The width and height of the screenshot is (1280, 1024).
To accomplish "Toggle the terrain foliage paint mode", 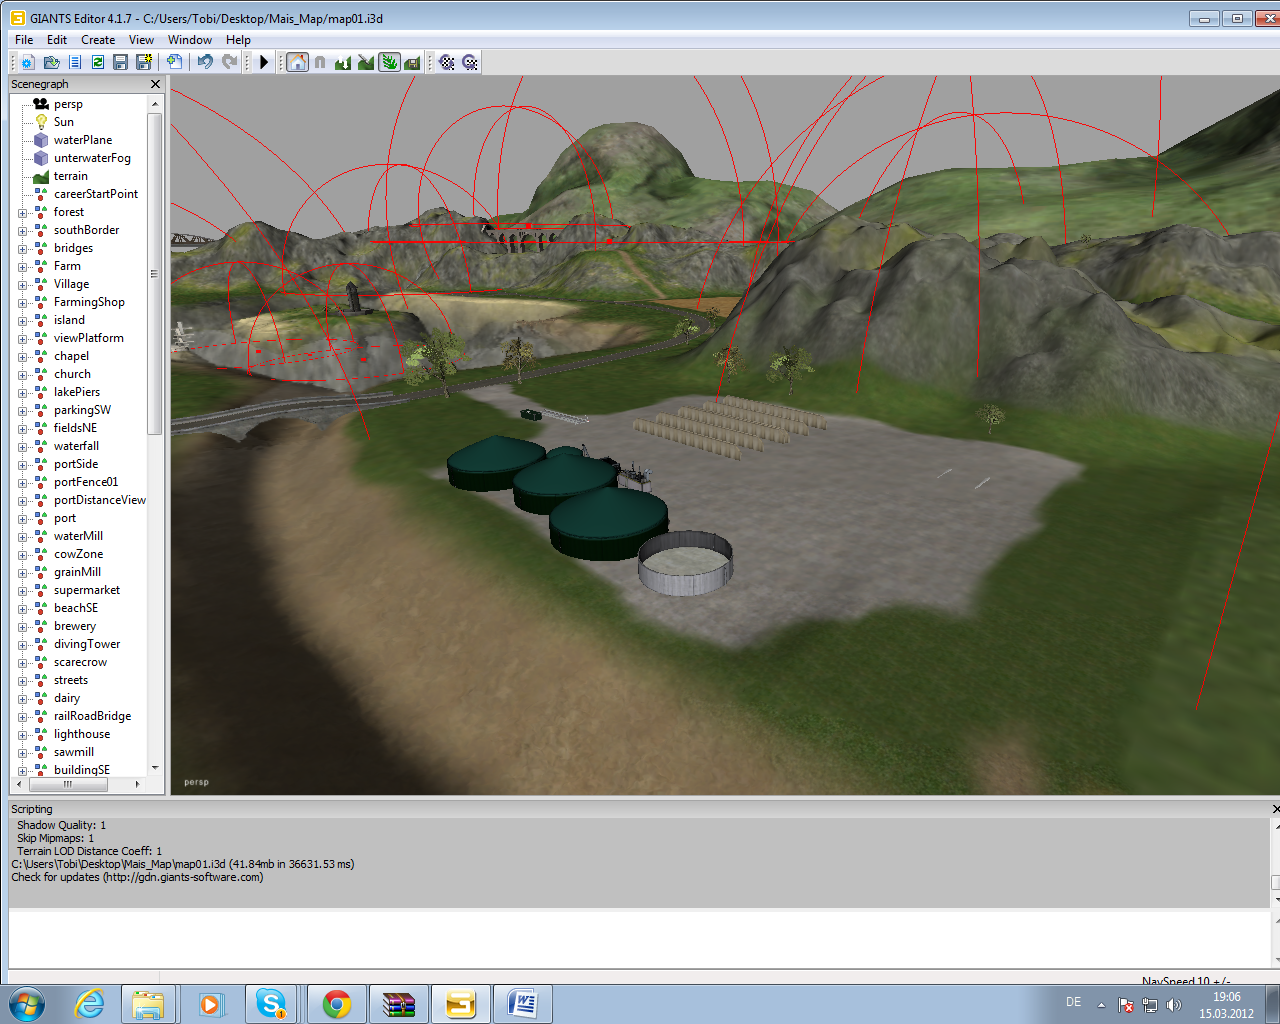I will [390, 62].
